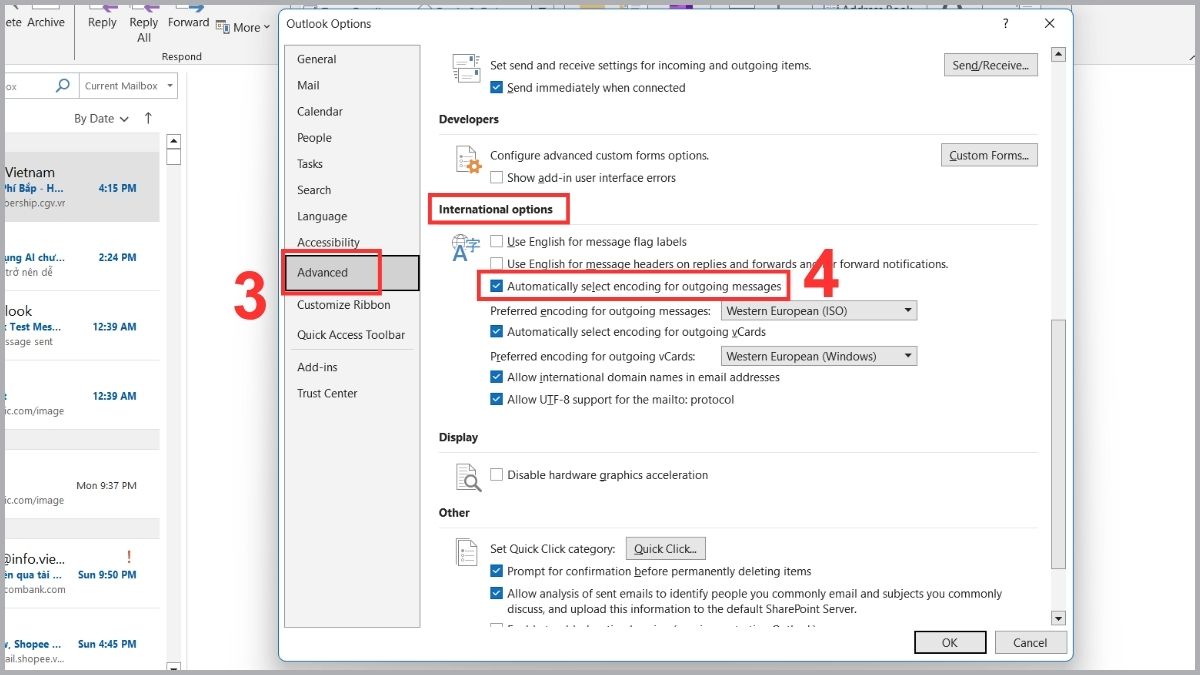Viewport: 1200px width, 675px height.
Task: Click the Display magnifier icon
Action: pos(467,477)
